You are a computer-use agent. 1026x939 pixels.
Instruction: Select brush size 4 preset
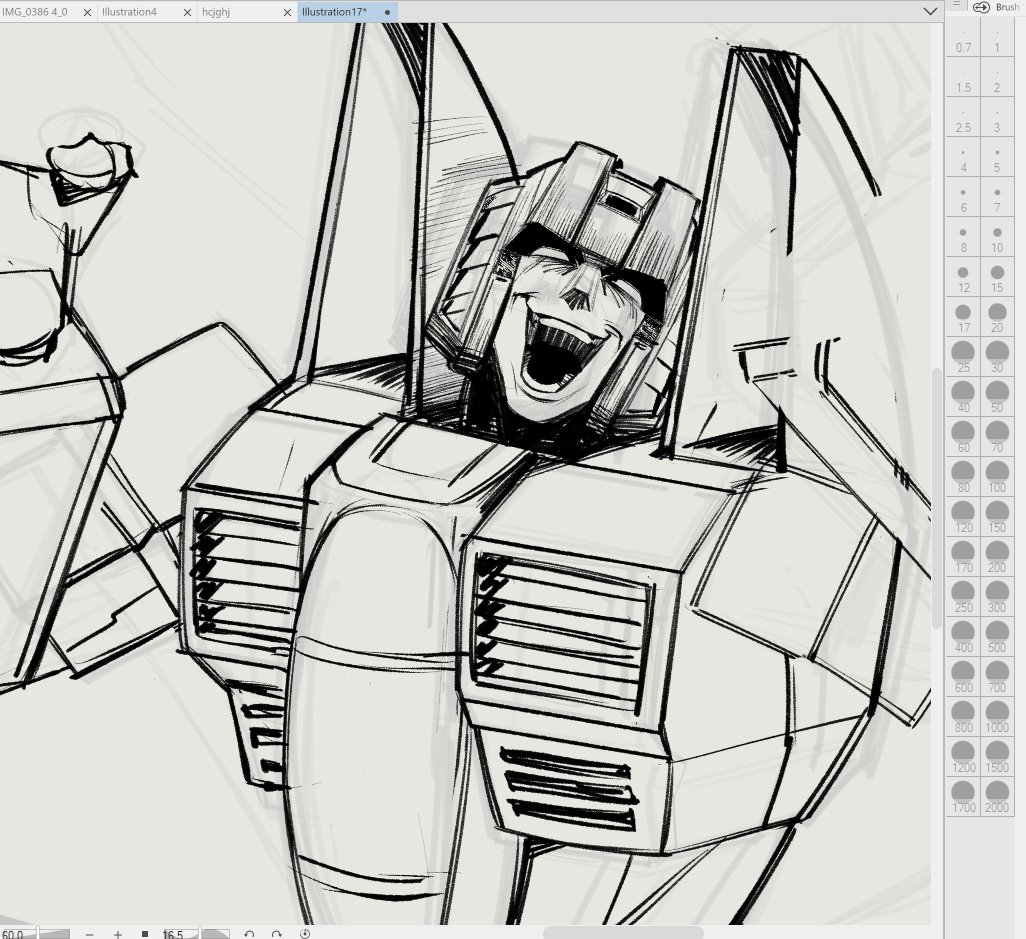(x=963, y=158)
